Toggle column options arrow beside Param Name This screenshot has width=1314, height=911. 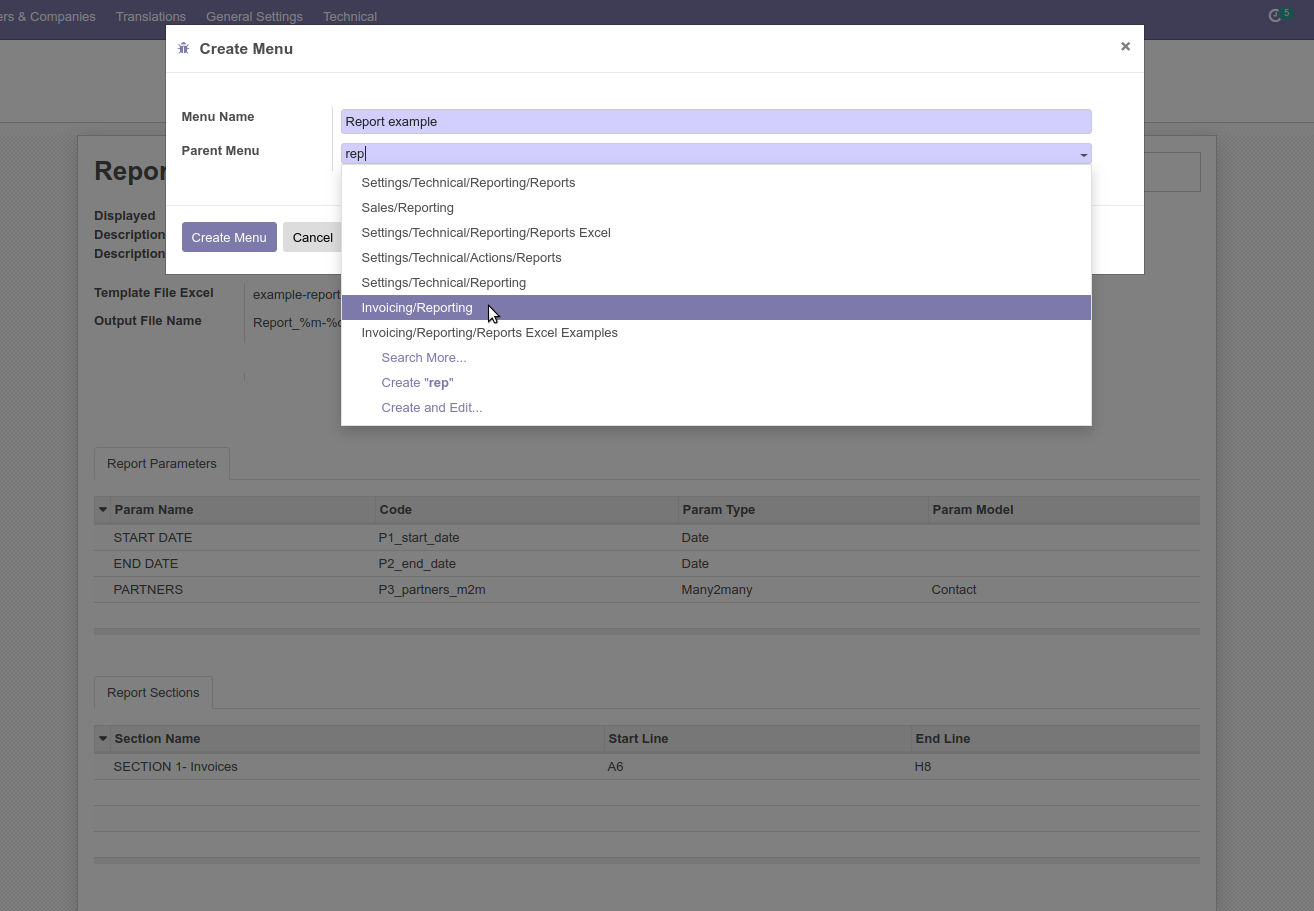(103, 510)
